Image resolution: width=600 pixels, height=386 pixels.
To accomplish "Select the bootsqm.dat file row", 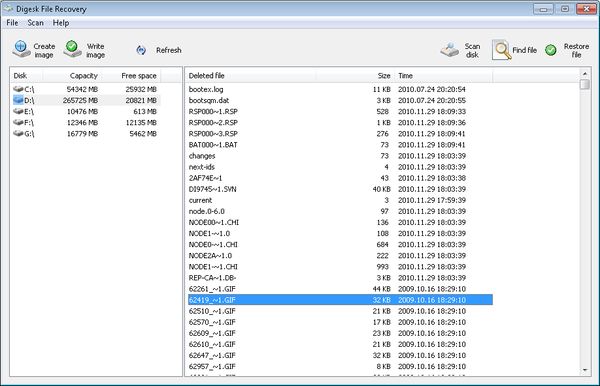I will [340, 100].
